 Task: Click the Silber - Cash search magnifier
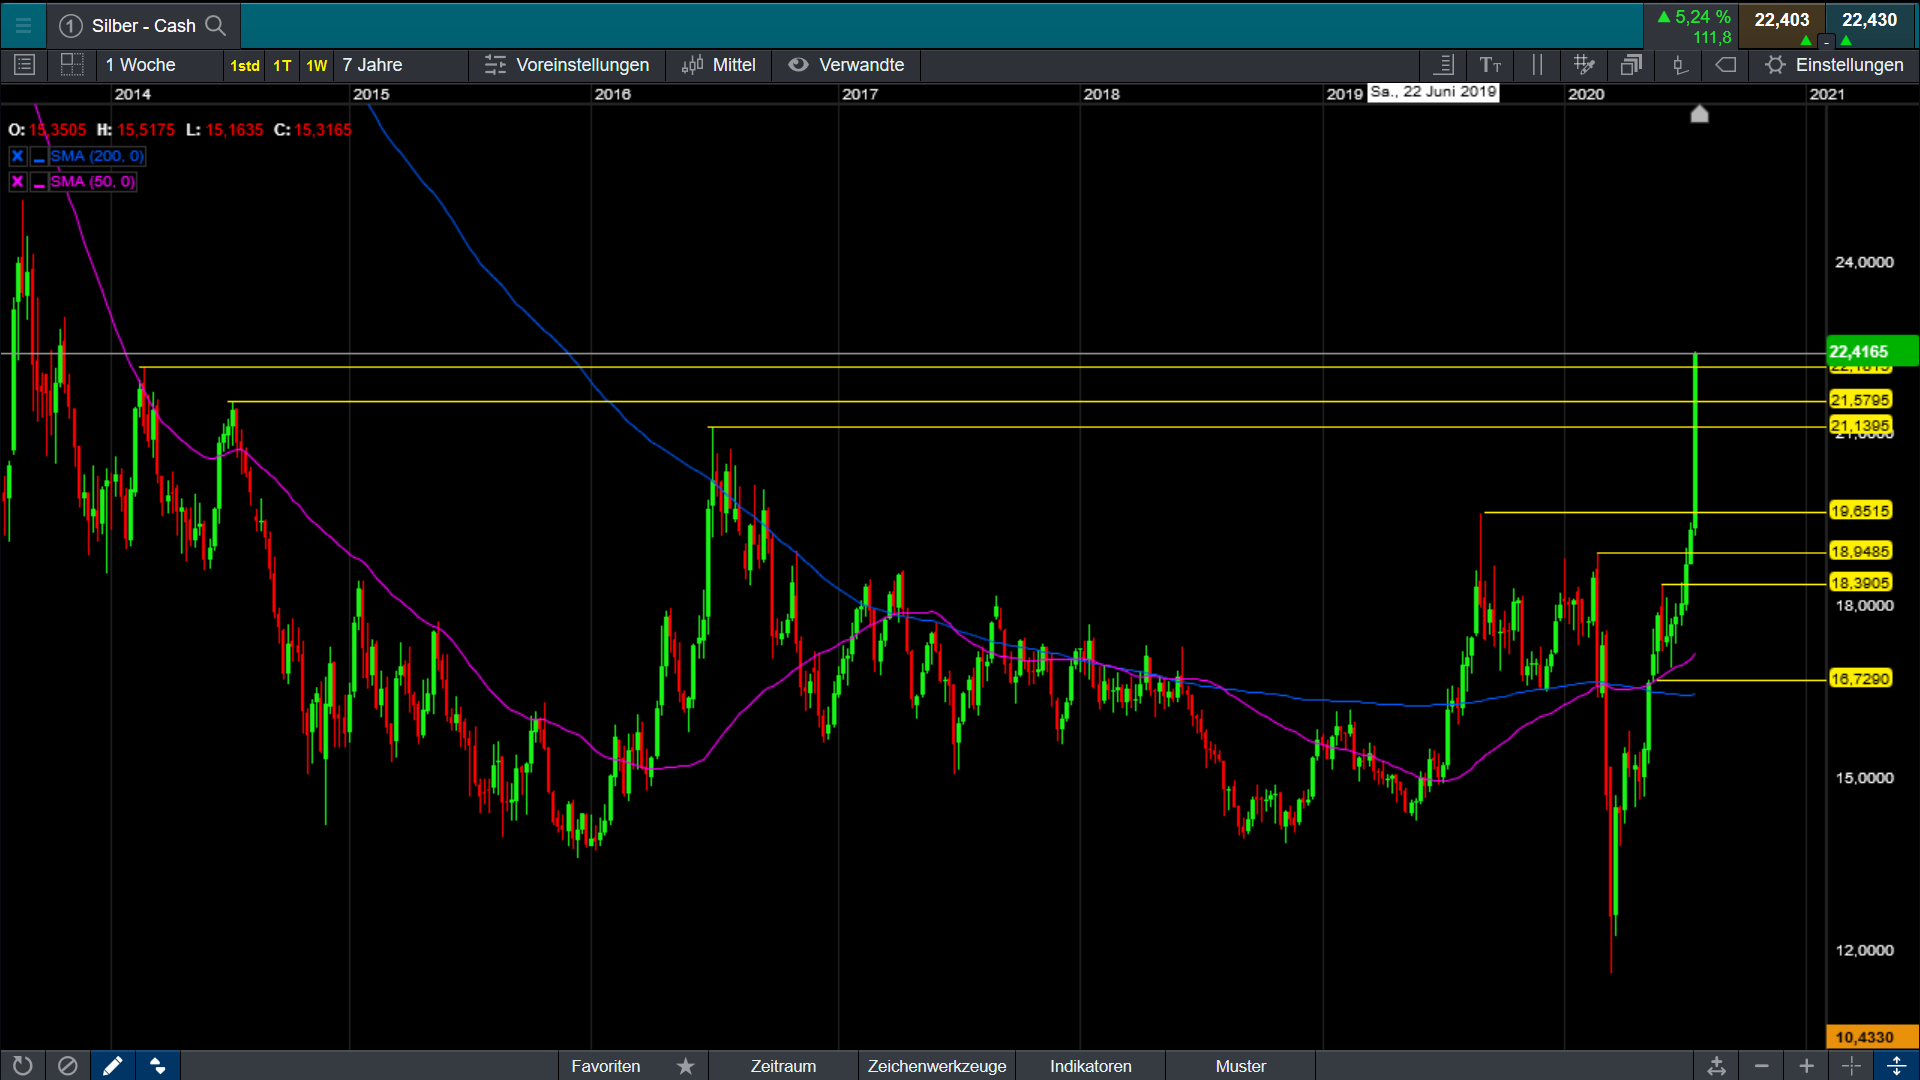click(215, 26)
